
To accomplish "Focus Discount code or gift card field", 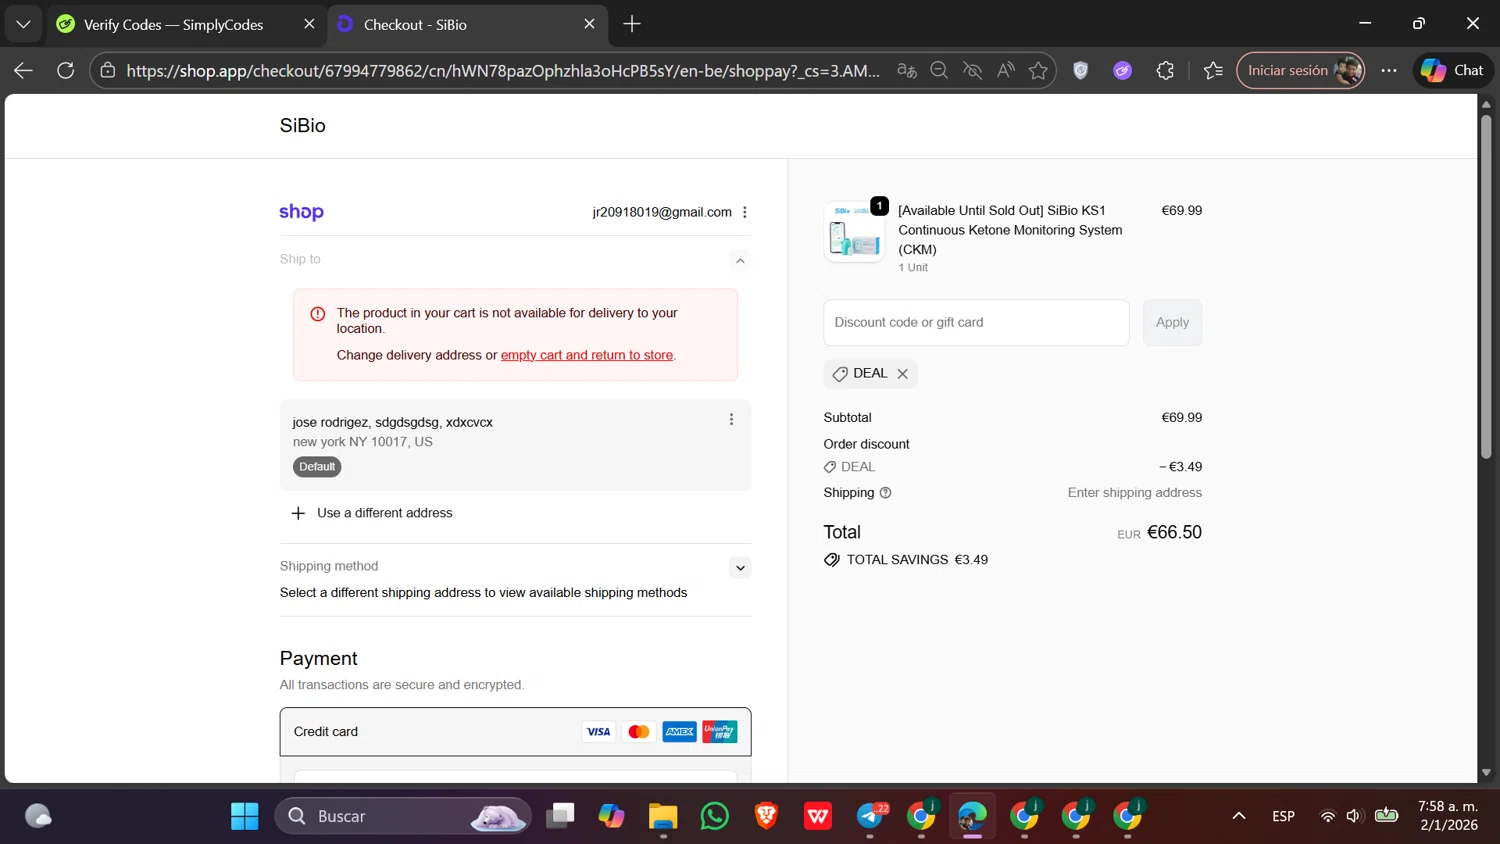I will pyautogui.click(x=976, y=322).
